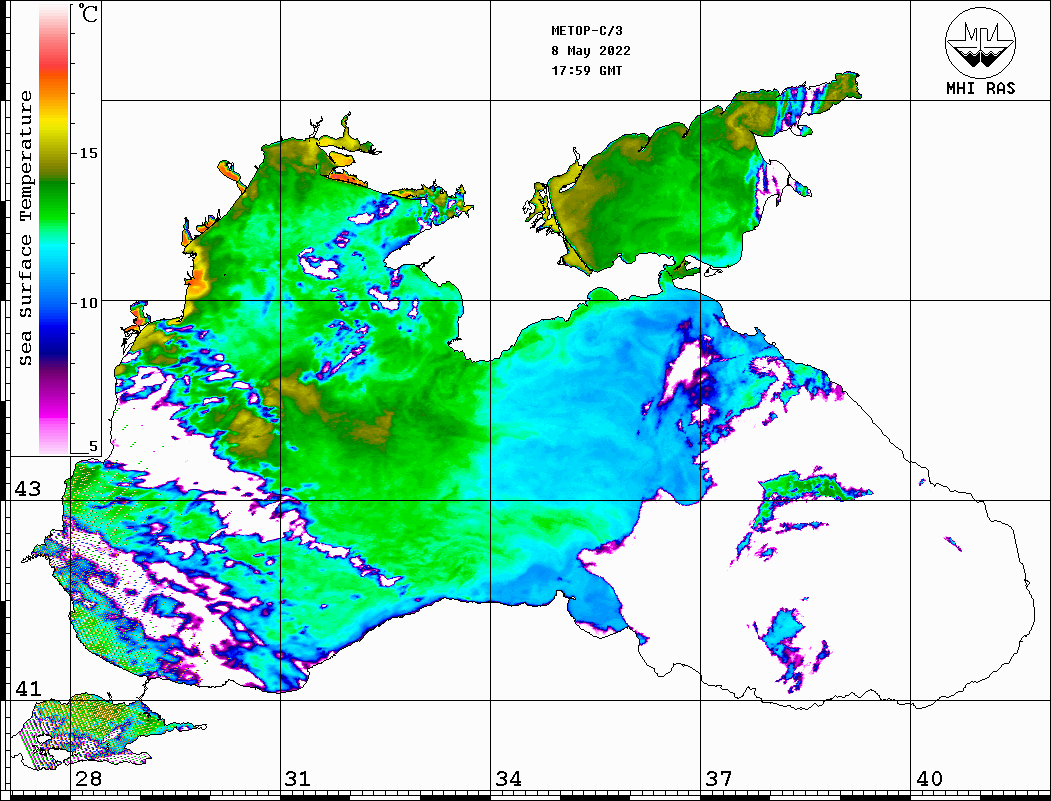Click the temperature color scale bar
Screen dimensions: 1051x801
click(x=54, y=229)
